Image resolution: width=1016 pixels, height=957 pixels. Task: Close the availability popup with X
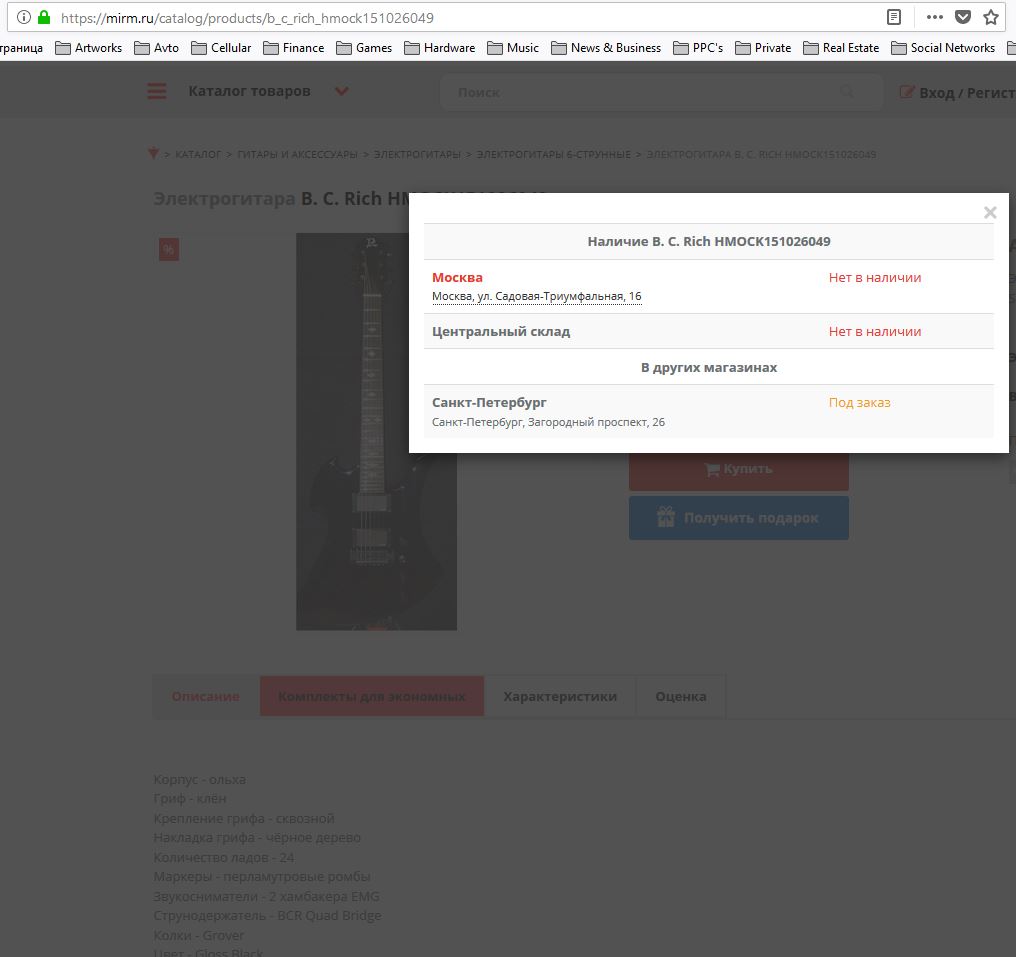point(990,213)
